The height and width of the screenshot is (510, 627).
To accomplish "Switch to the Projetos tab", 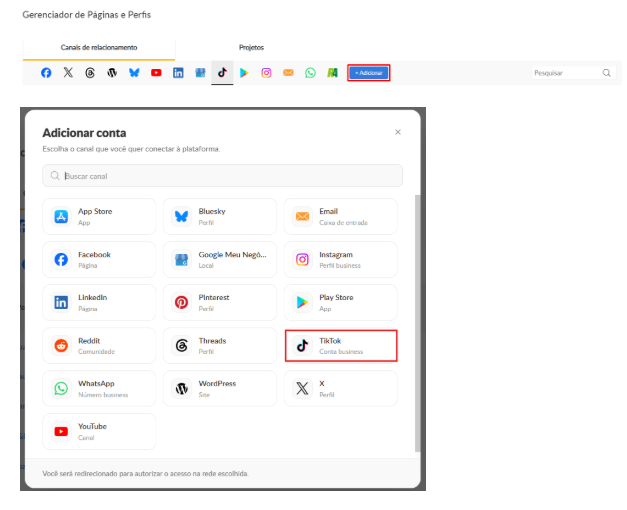I will click(252, 48).
